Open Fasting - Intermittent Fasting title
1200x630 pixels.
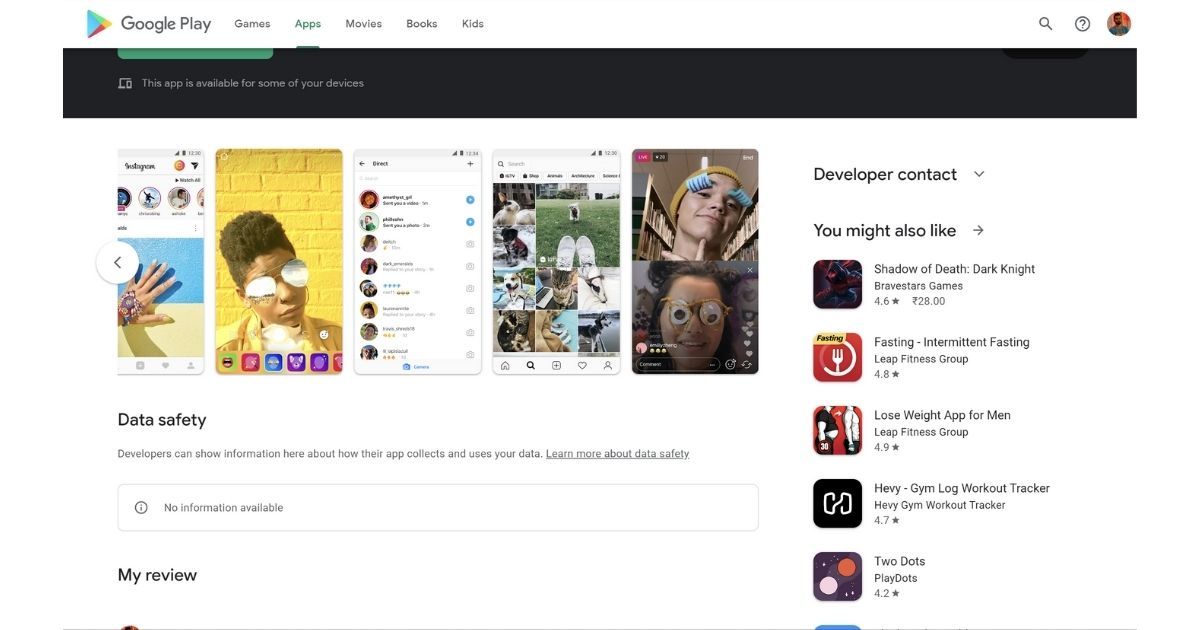tap(951, 342)
